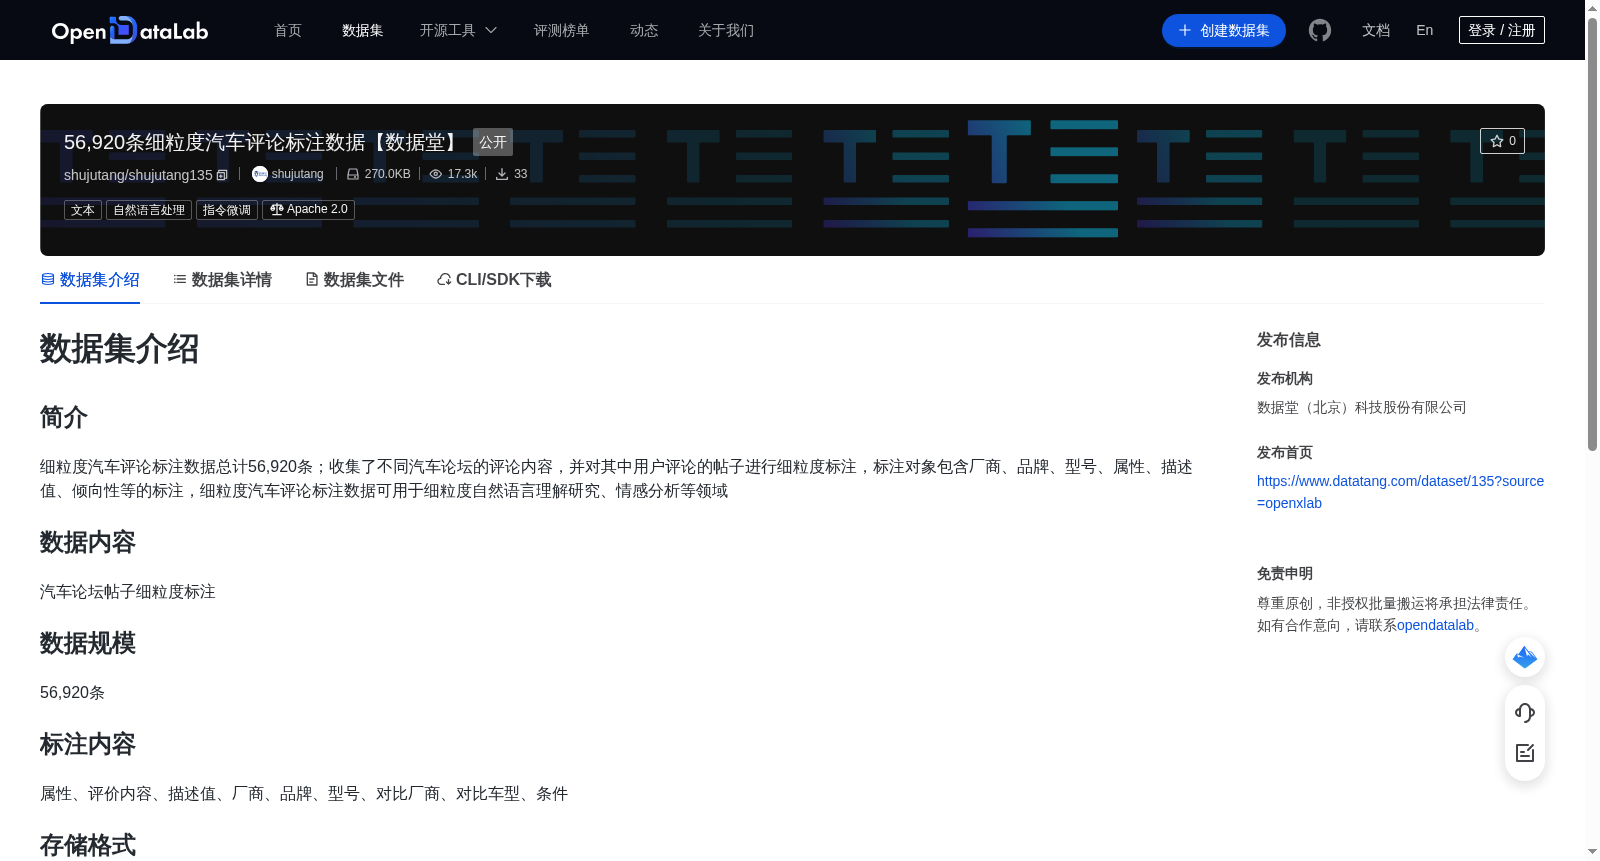Image resolution: width=1600 pixels, height=861 pixels.
Task: Click the 数据堂（北京）科技股份有限公司 text
Action: point(1362,408)
